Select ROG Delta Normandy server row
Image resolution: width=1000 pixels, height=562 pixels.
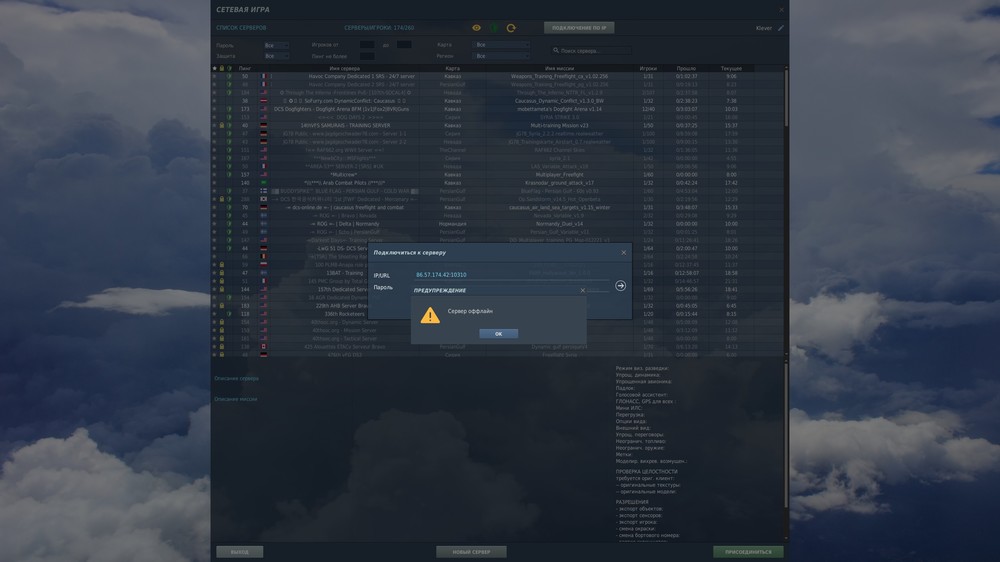pos(497,224)
